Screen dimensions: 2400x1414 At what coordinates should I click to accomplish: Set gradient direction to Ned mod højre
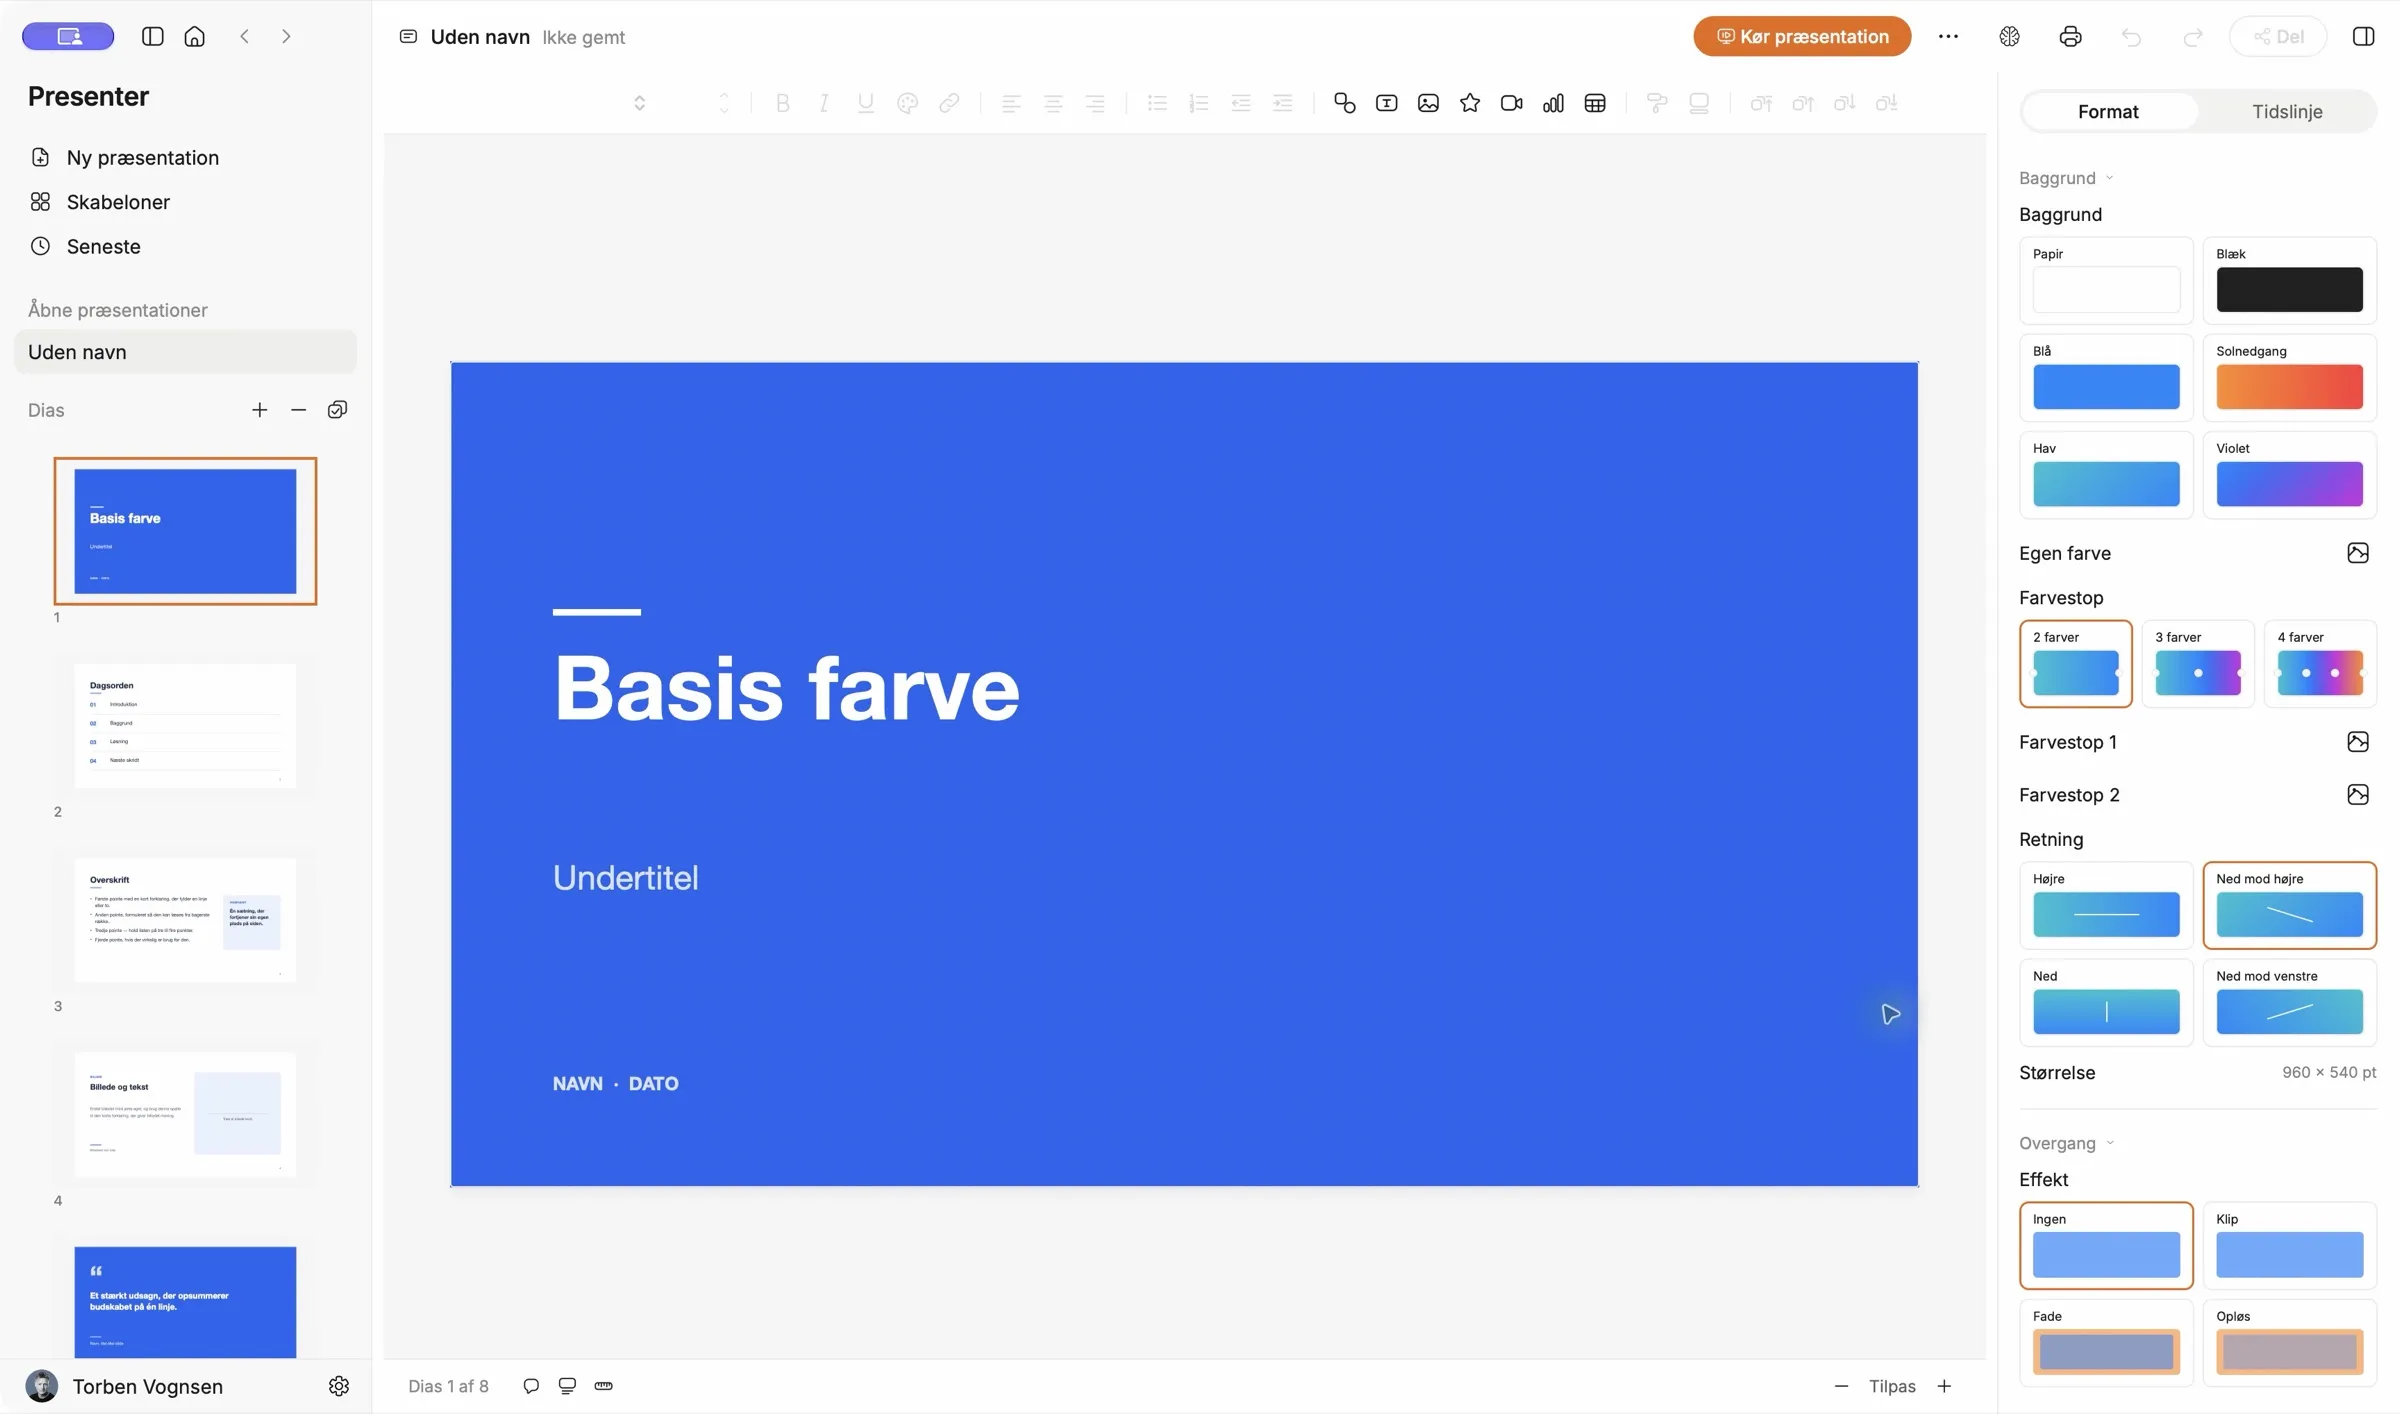click(2289, 905)
